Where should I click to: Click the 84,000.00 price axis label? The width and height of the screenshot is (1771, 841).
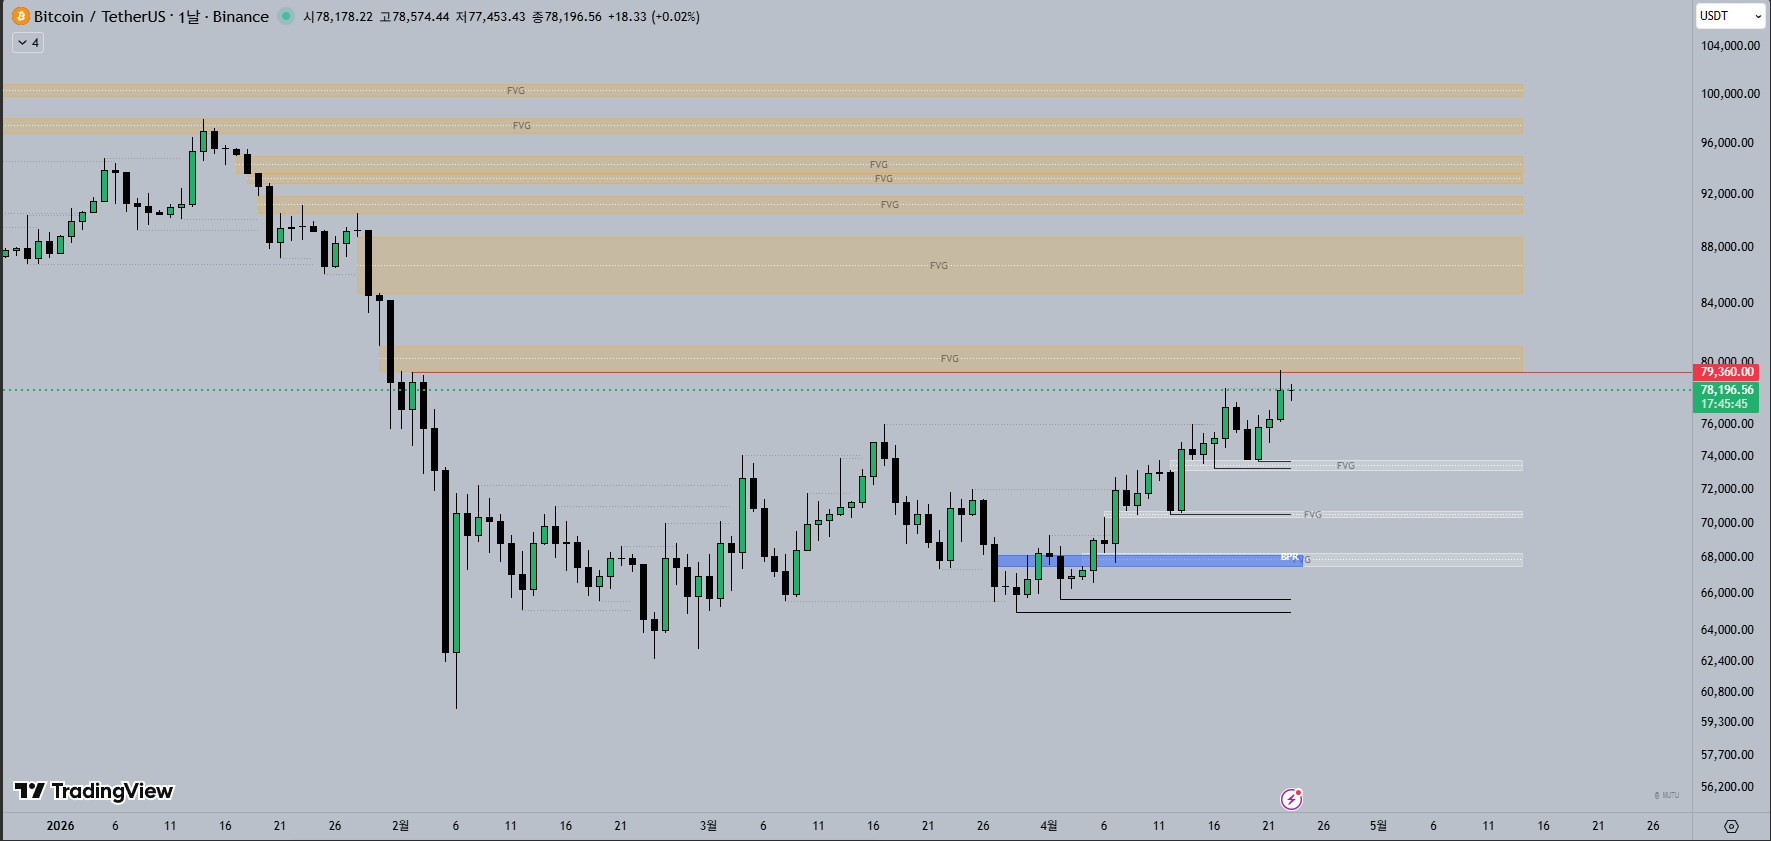coord(1727,303)
